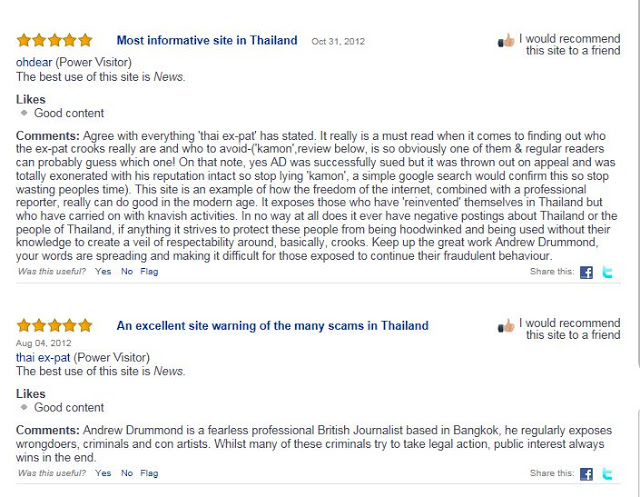Click thumbs-up icon on thai ex-pat's review

coord(506,326)
